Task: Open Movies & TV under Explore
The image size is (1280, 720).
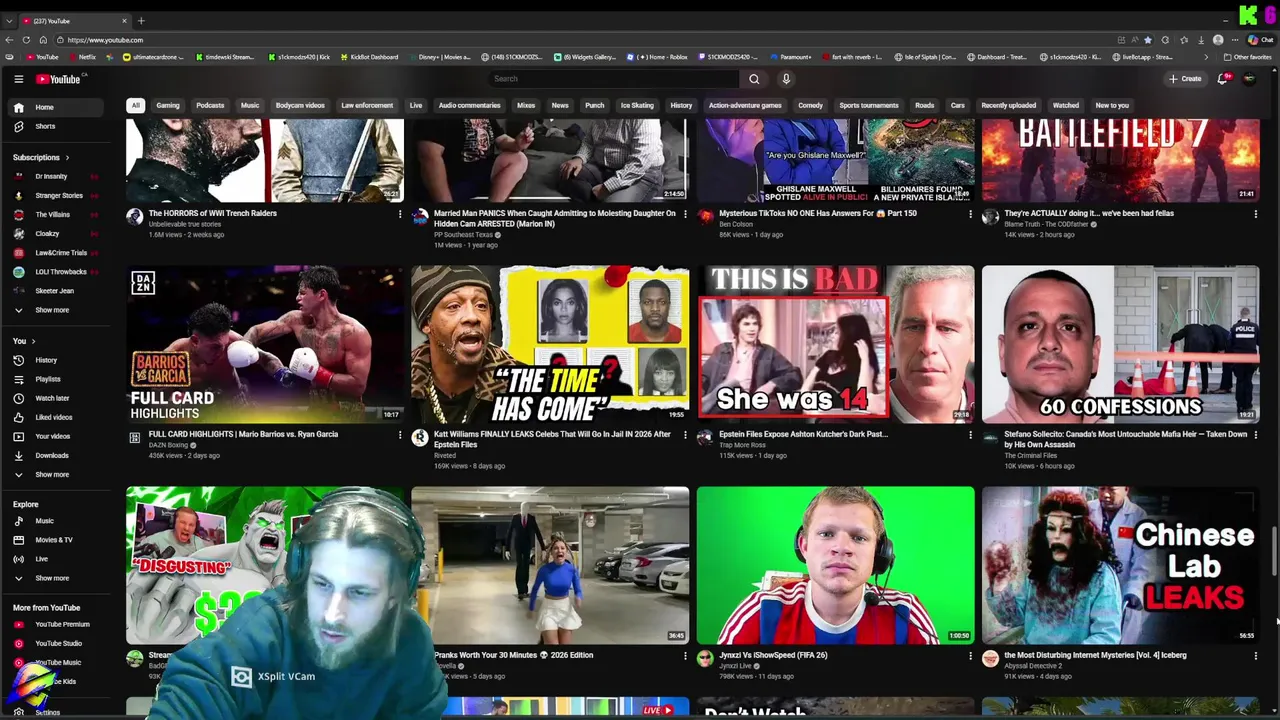Action: (x=54, y=540)
